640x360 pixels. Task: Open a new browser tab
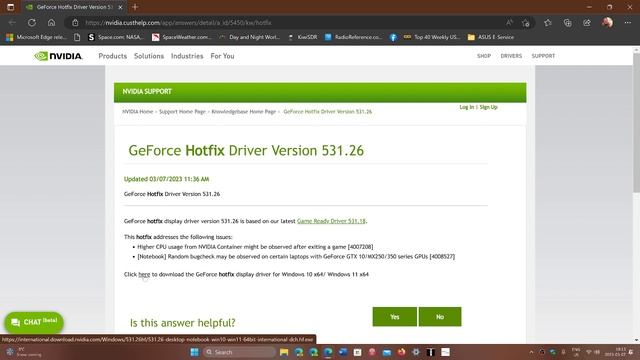pyautogui.click(x=135, y=7)
